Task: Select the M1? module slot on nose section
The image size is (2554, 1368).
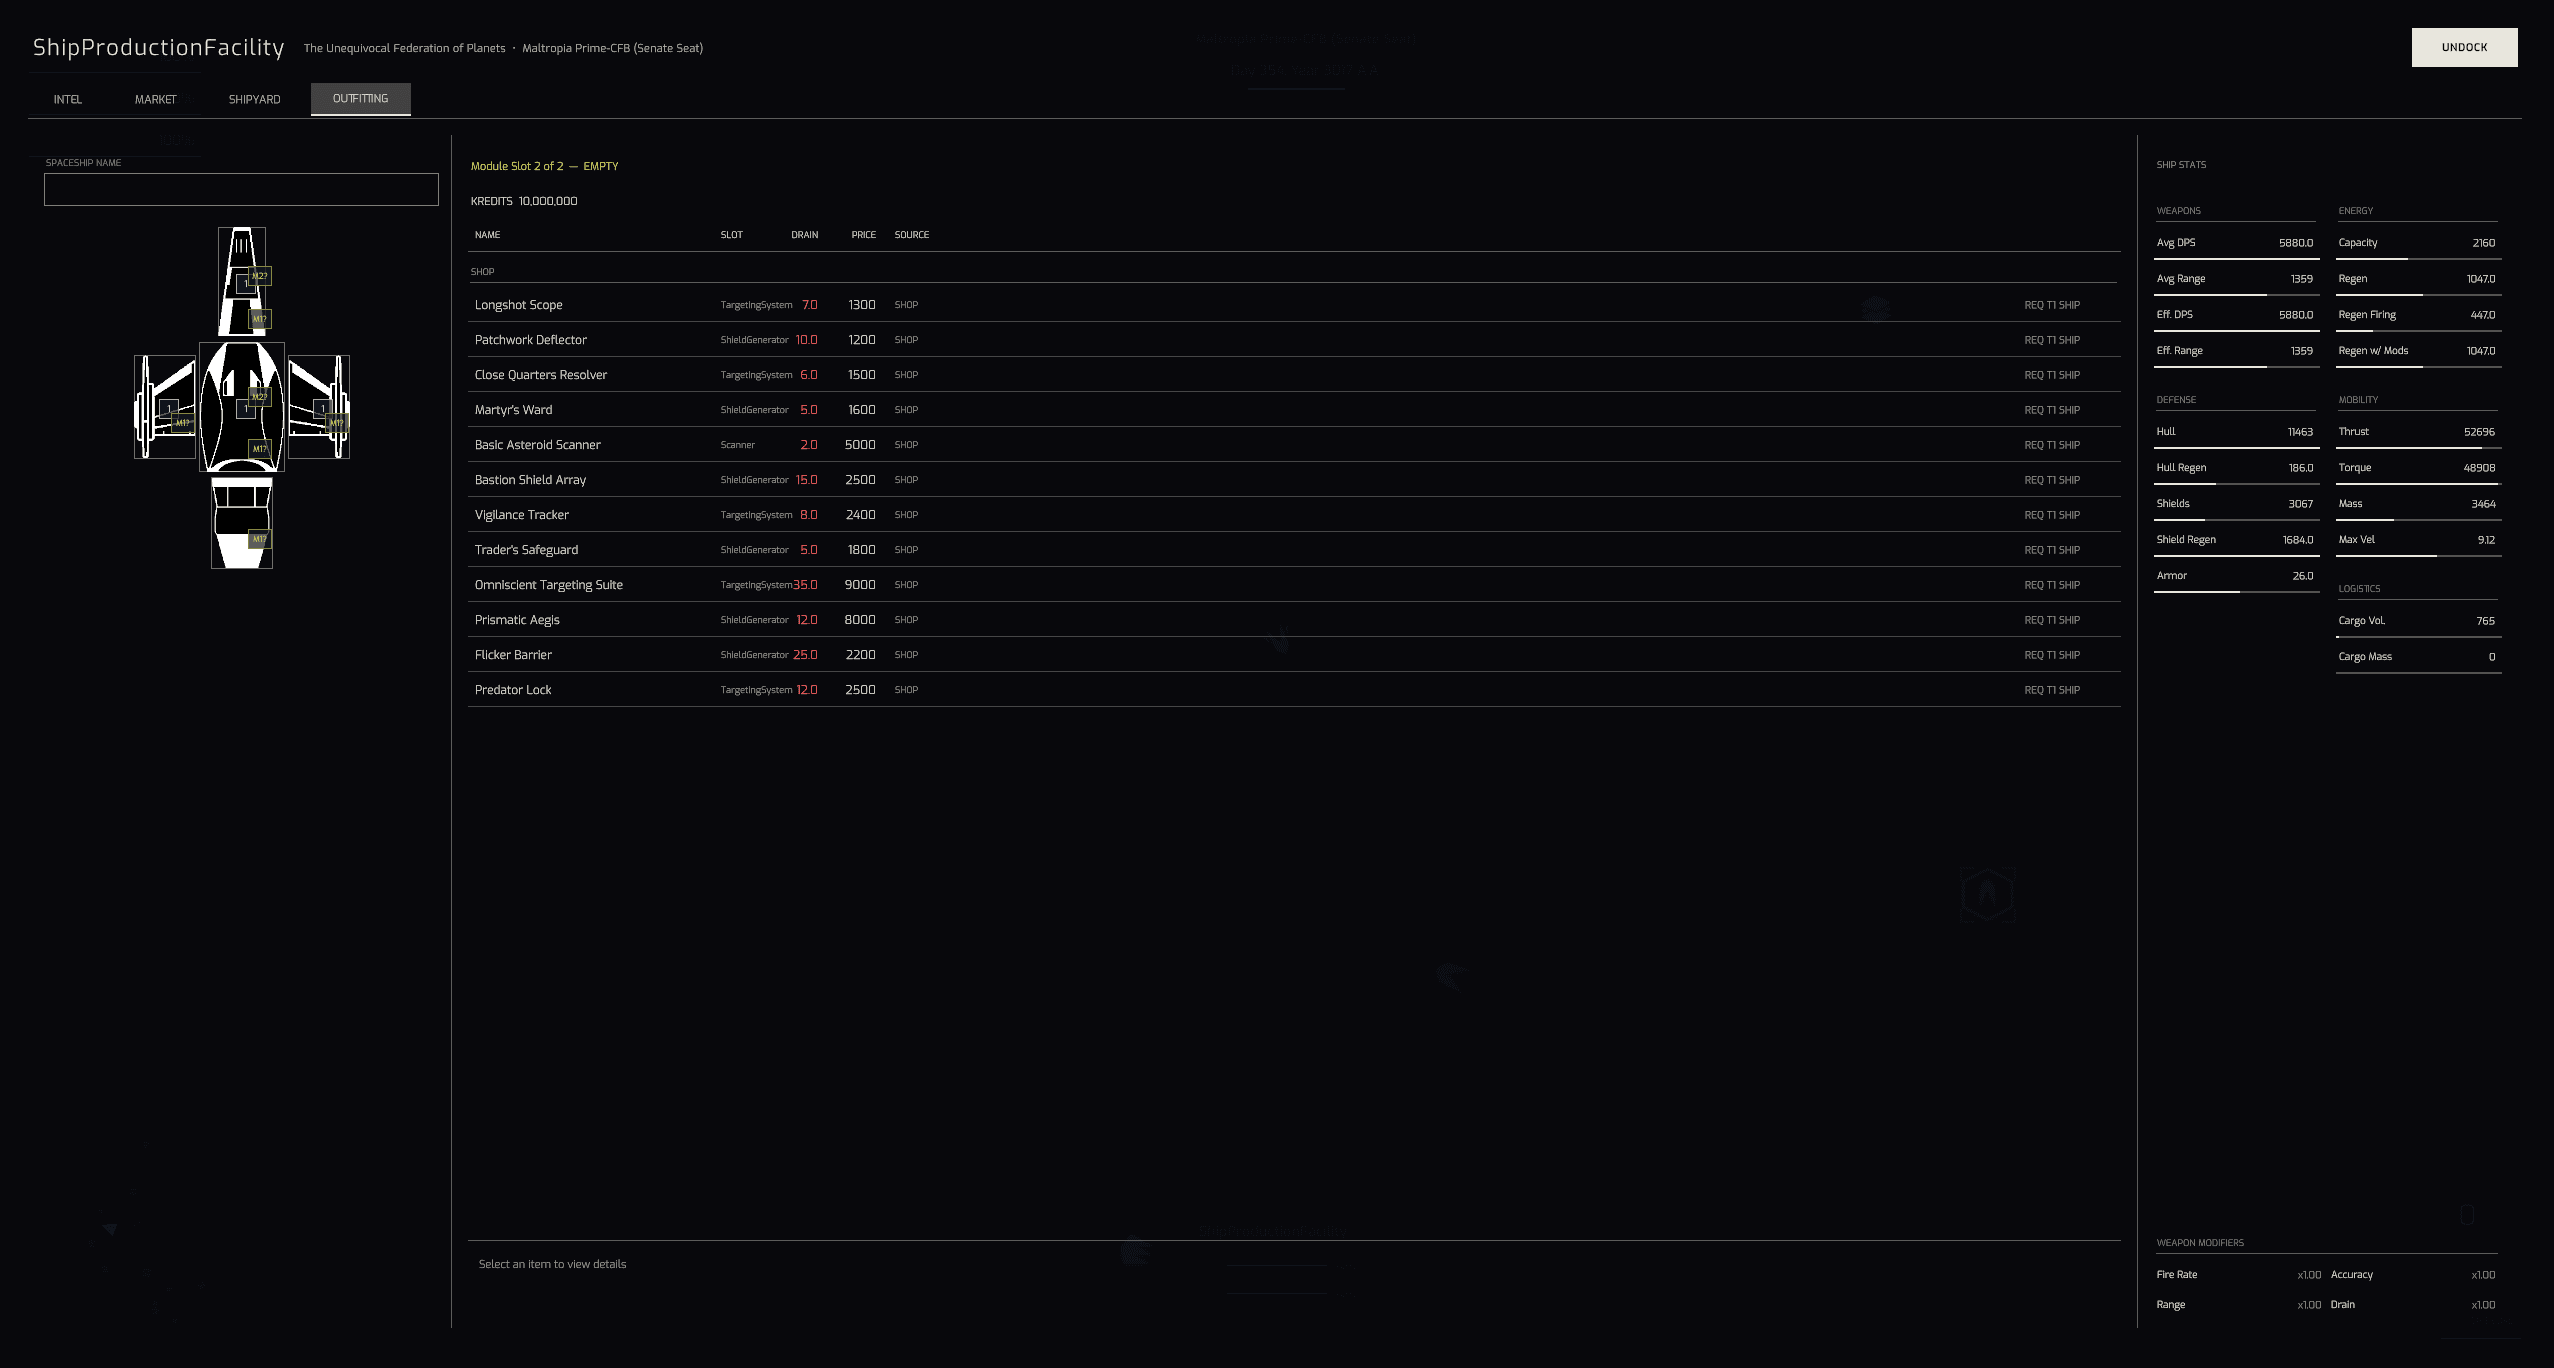Action: [x=260, y=319]
